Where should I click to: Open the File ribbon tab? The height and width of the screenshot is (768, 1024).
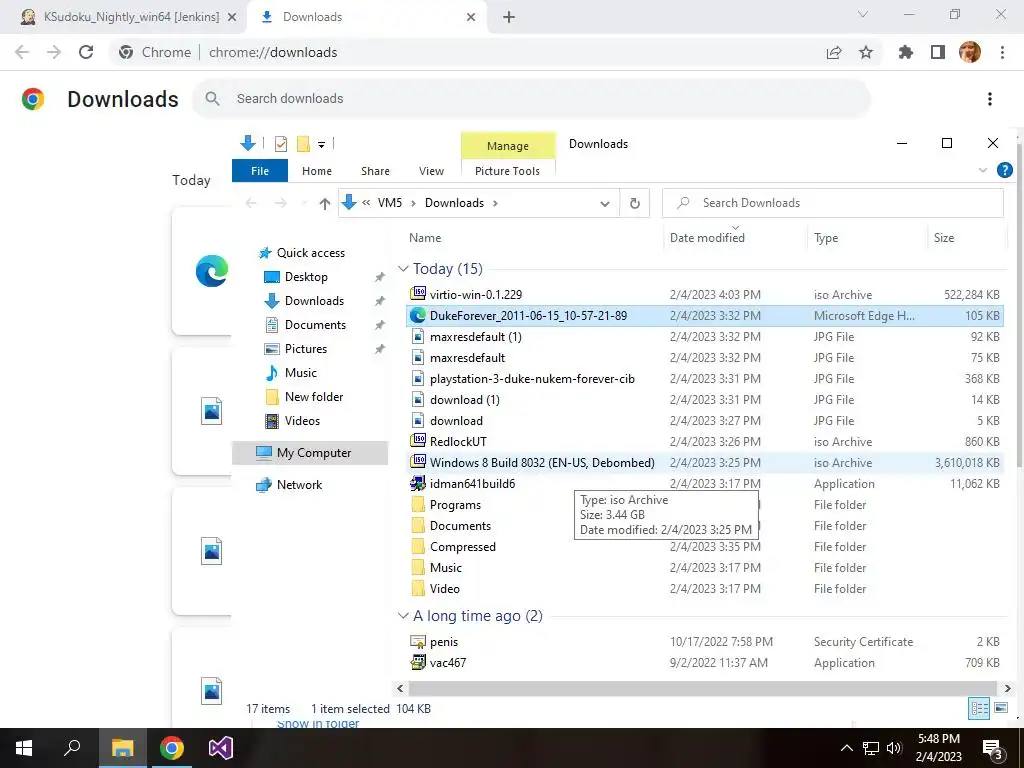[260, 170]
